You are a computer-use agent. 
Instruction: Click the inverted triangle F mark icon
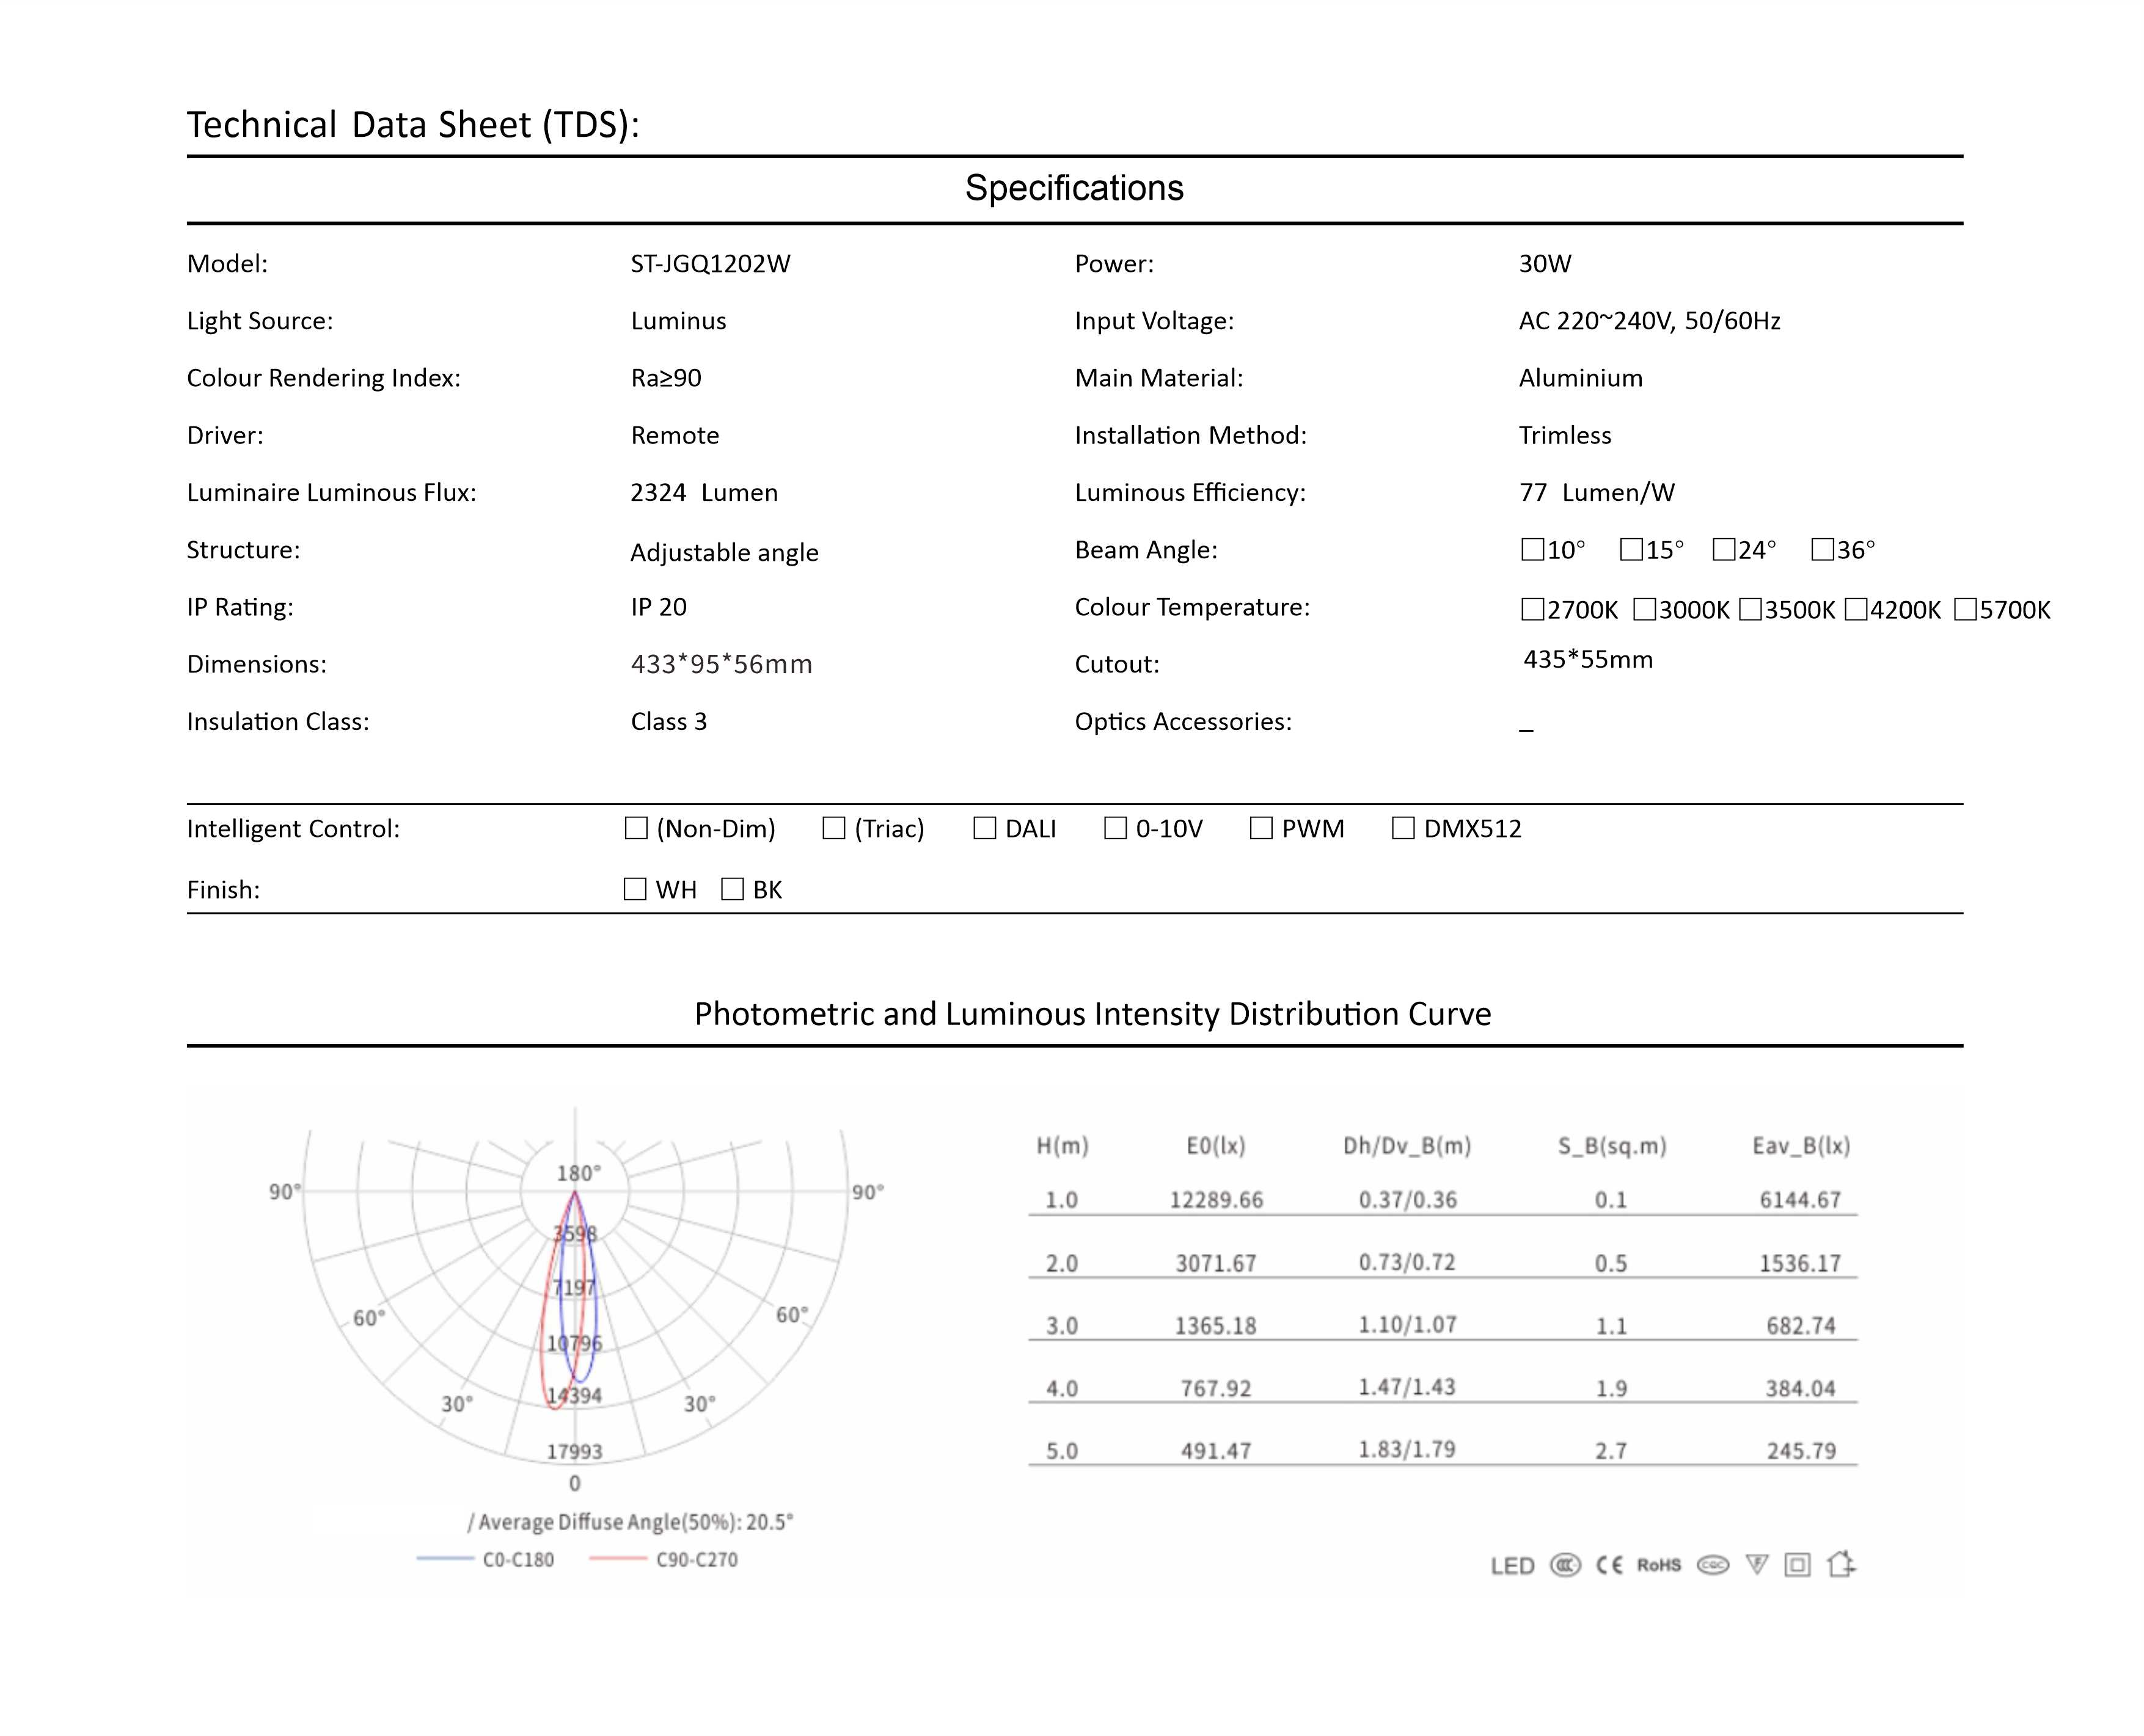tap(1757, 1565)
